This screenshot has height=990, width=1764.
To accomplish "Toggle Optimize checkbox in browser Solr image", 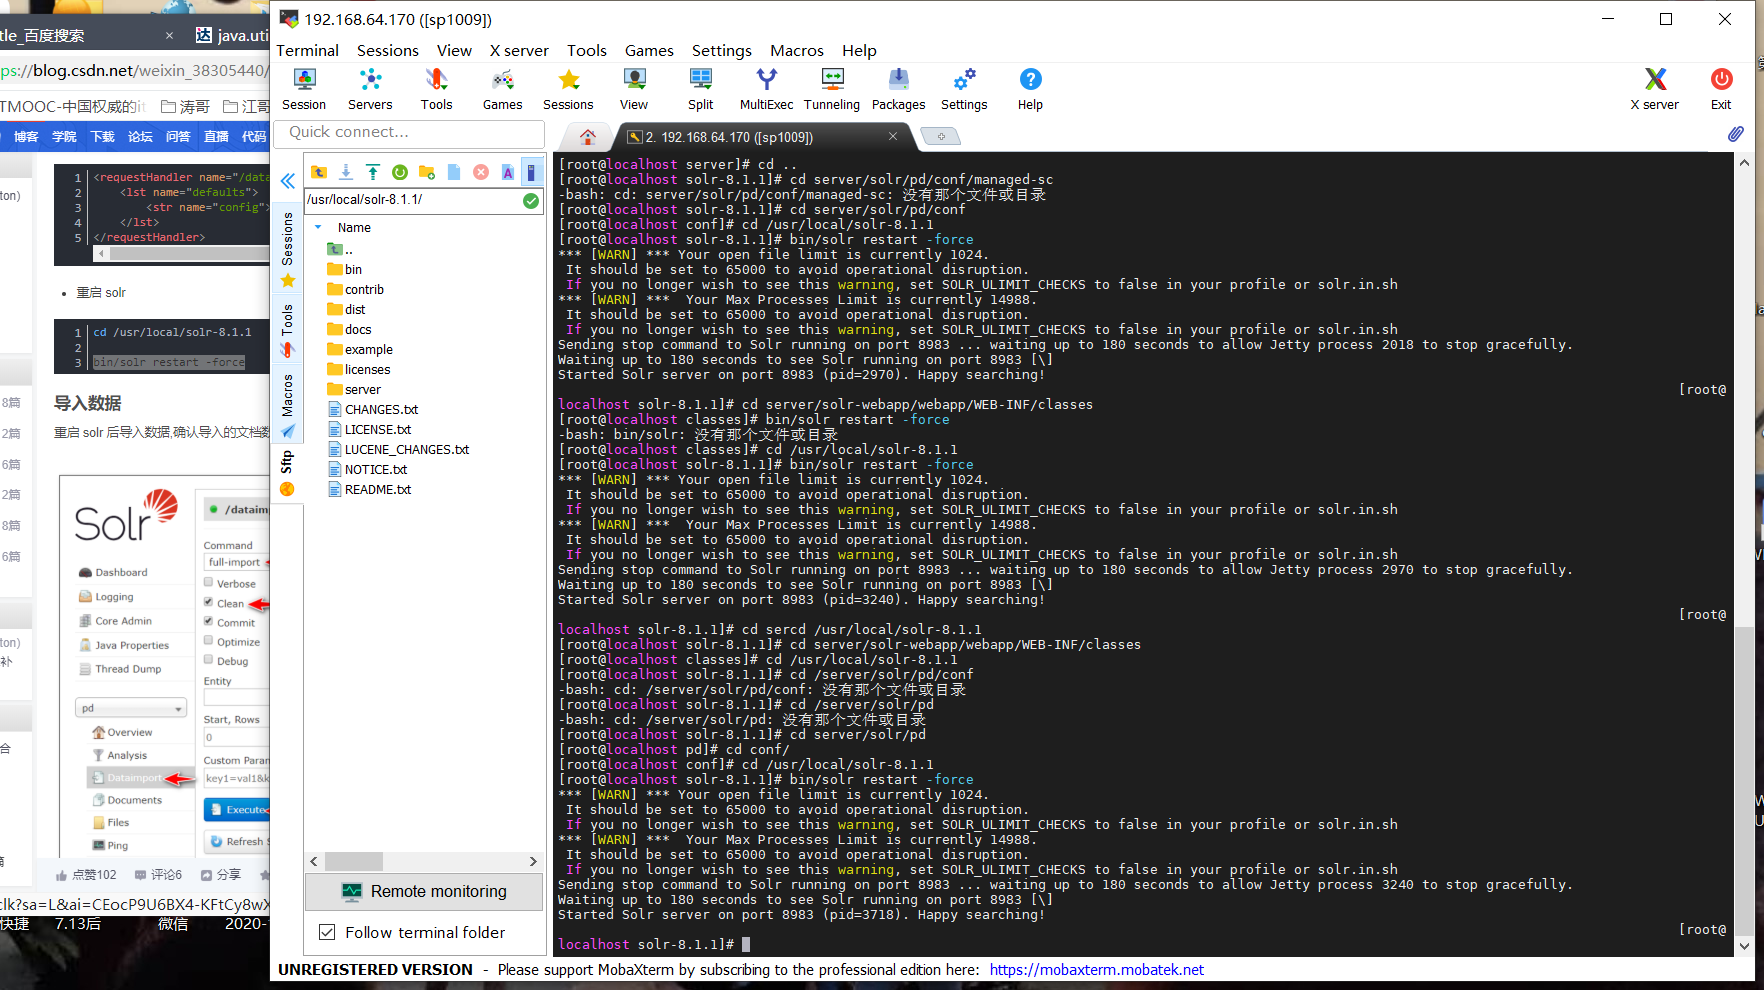I will pos(209,640).
